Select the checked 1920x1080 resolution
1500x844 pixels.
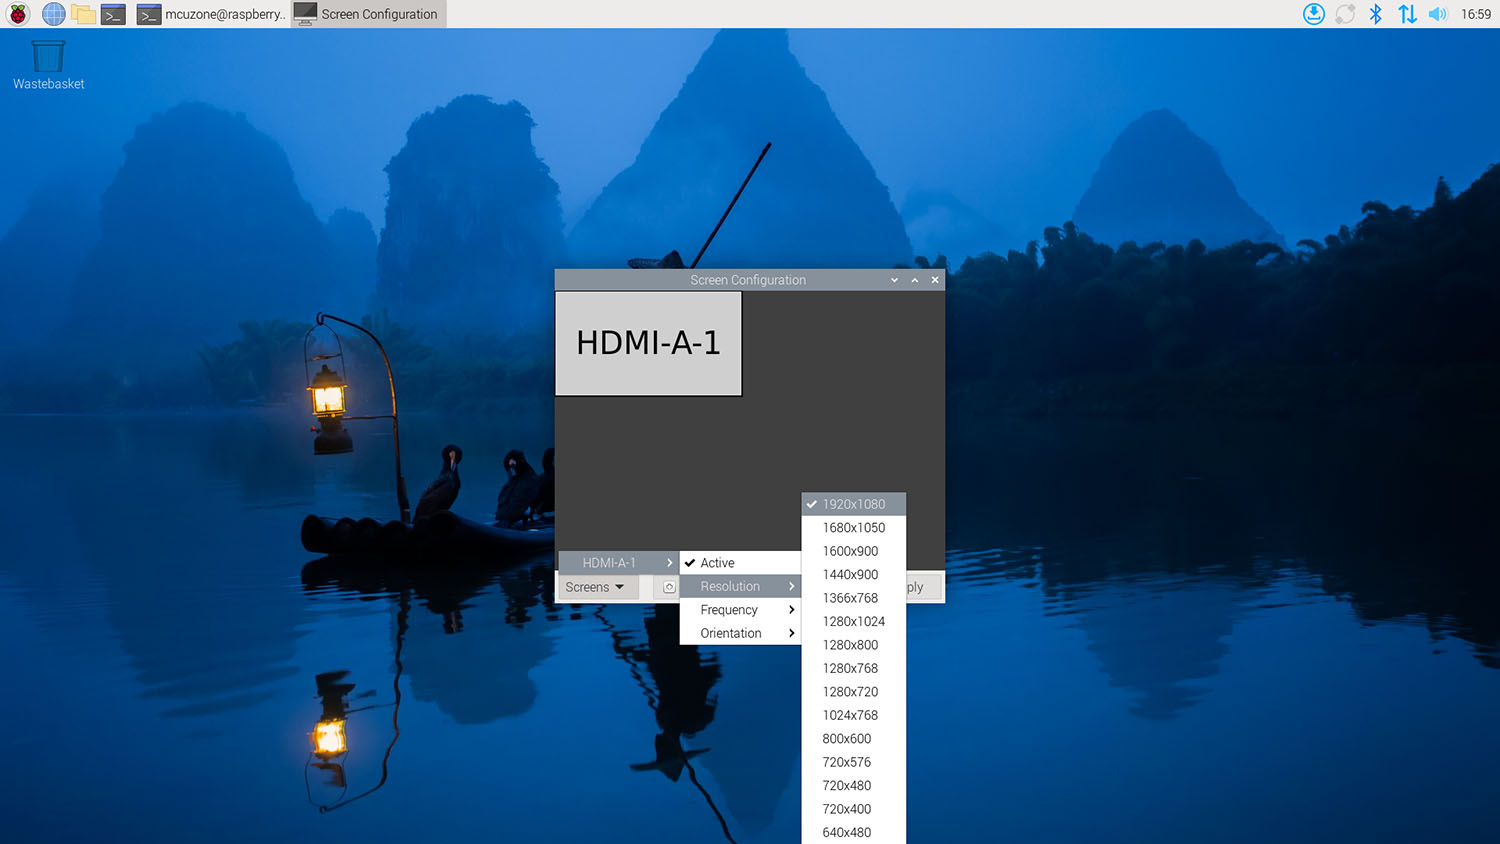click(854, 504)
